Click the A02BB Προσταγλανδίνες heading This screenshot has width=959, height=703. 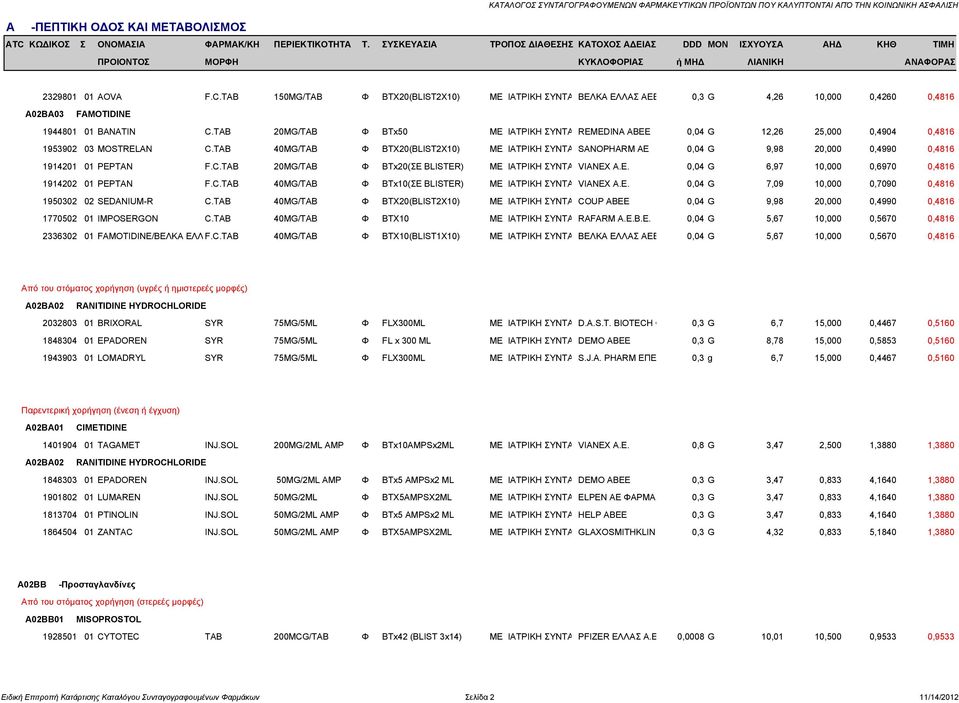tap(76, 585)
